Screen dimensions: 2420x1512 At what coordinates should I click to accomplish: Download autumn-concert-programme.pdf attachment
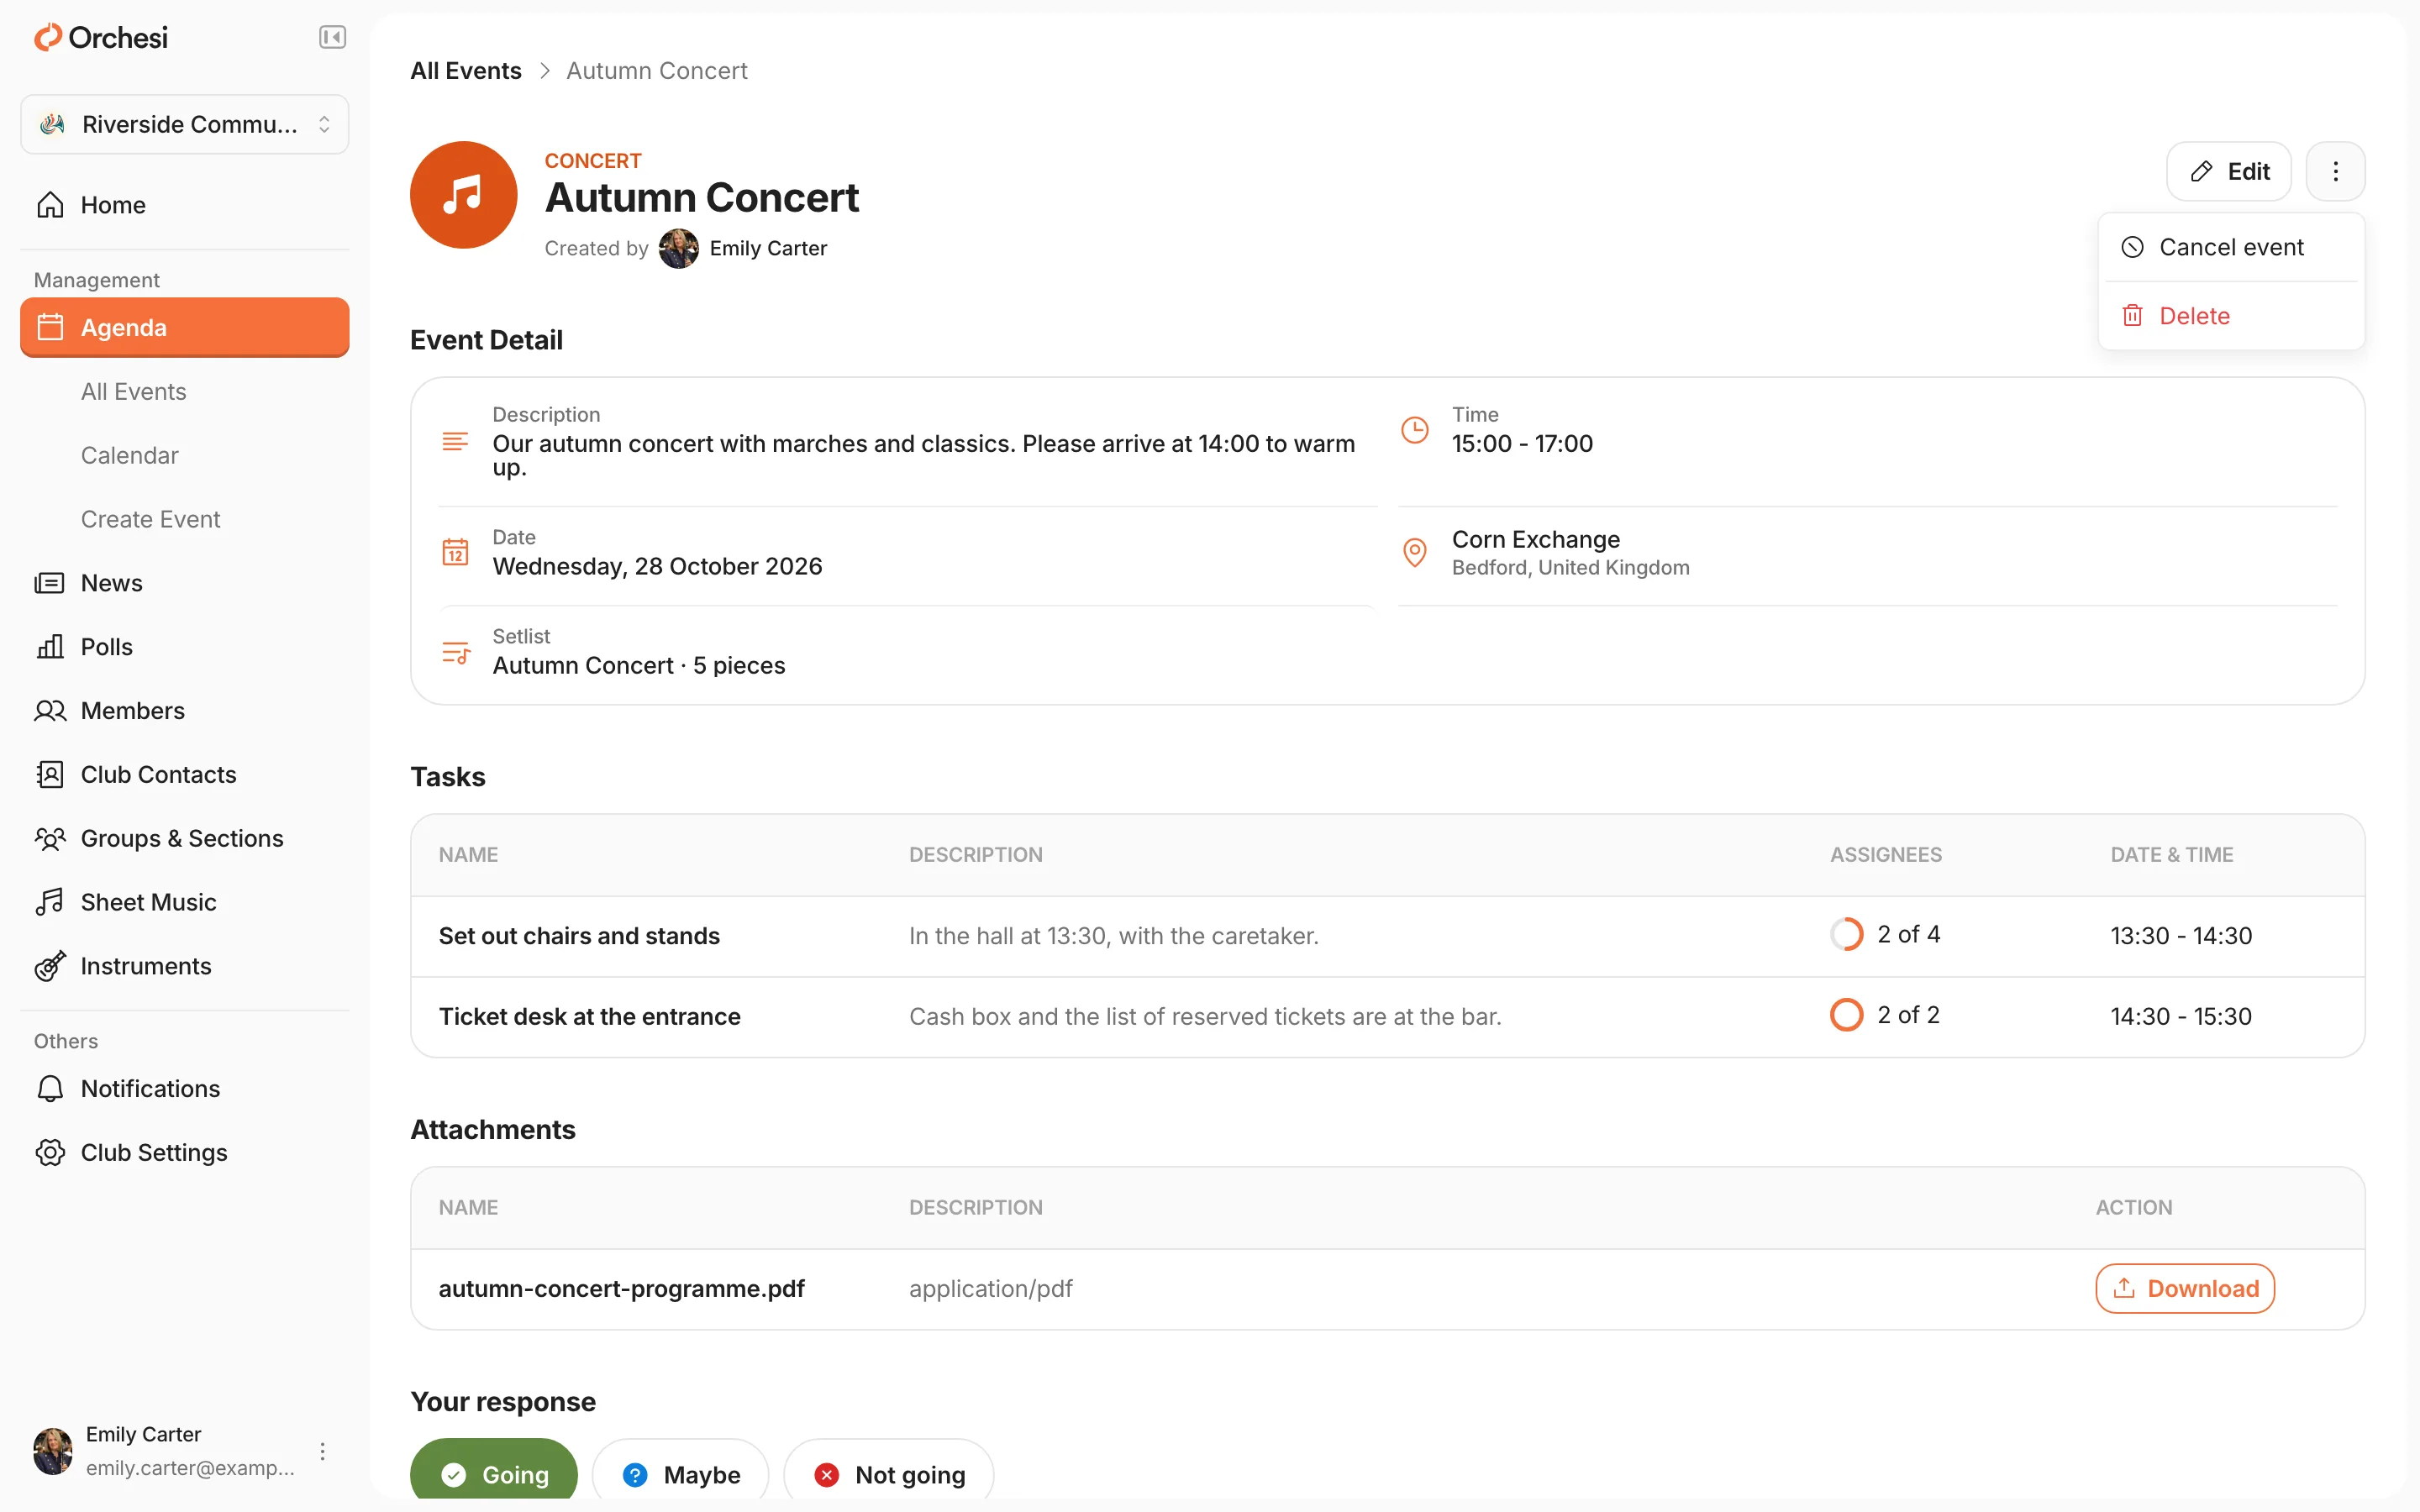click(x=2185, y=1289)
